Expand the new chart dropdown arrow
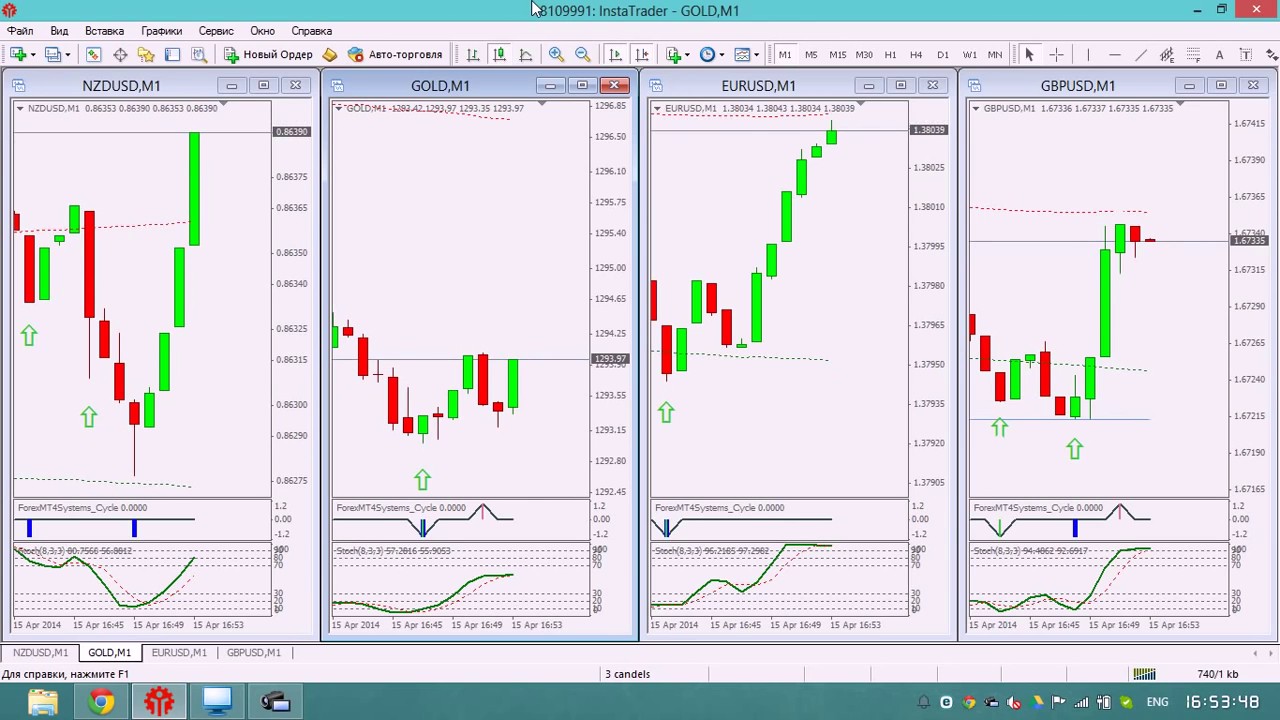The image size is (1280, 720). (33, 55)
